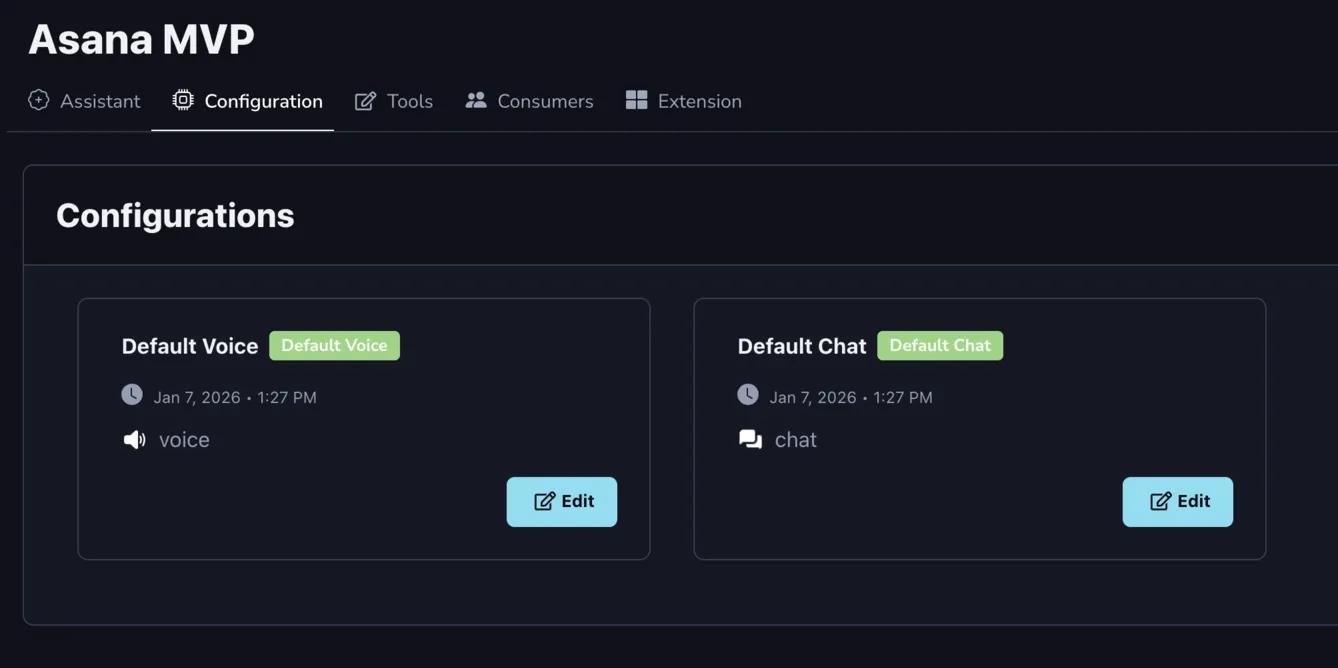
Task: Click the chip icon beside Configuration
Action: 182,100
